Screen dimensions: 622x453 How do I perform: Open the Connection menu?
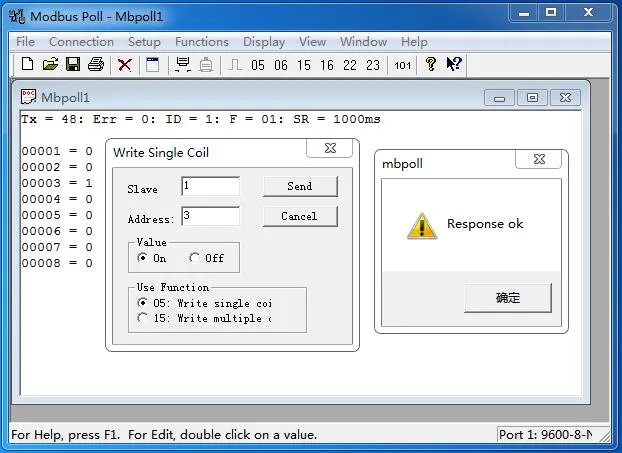81,42
